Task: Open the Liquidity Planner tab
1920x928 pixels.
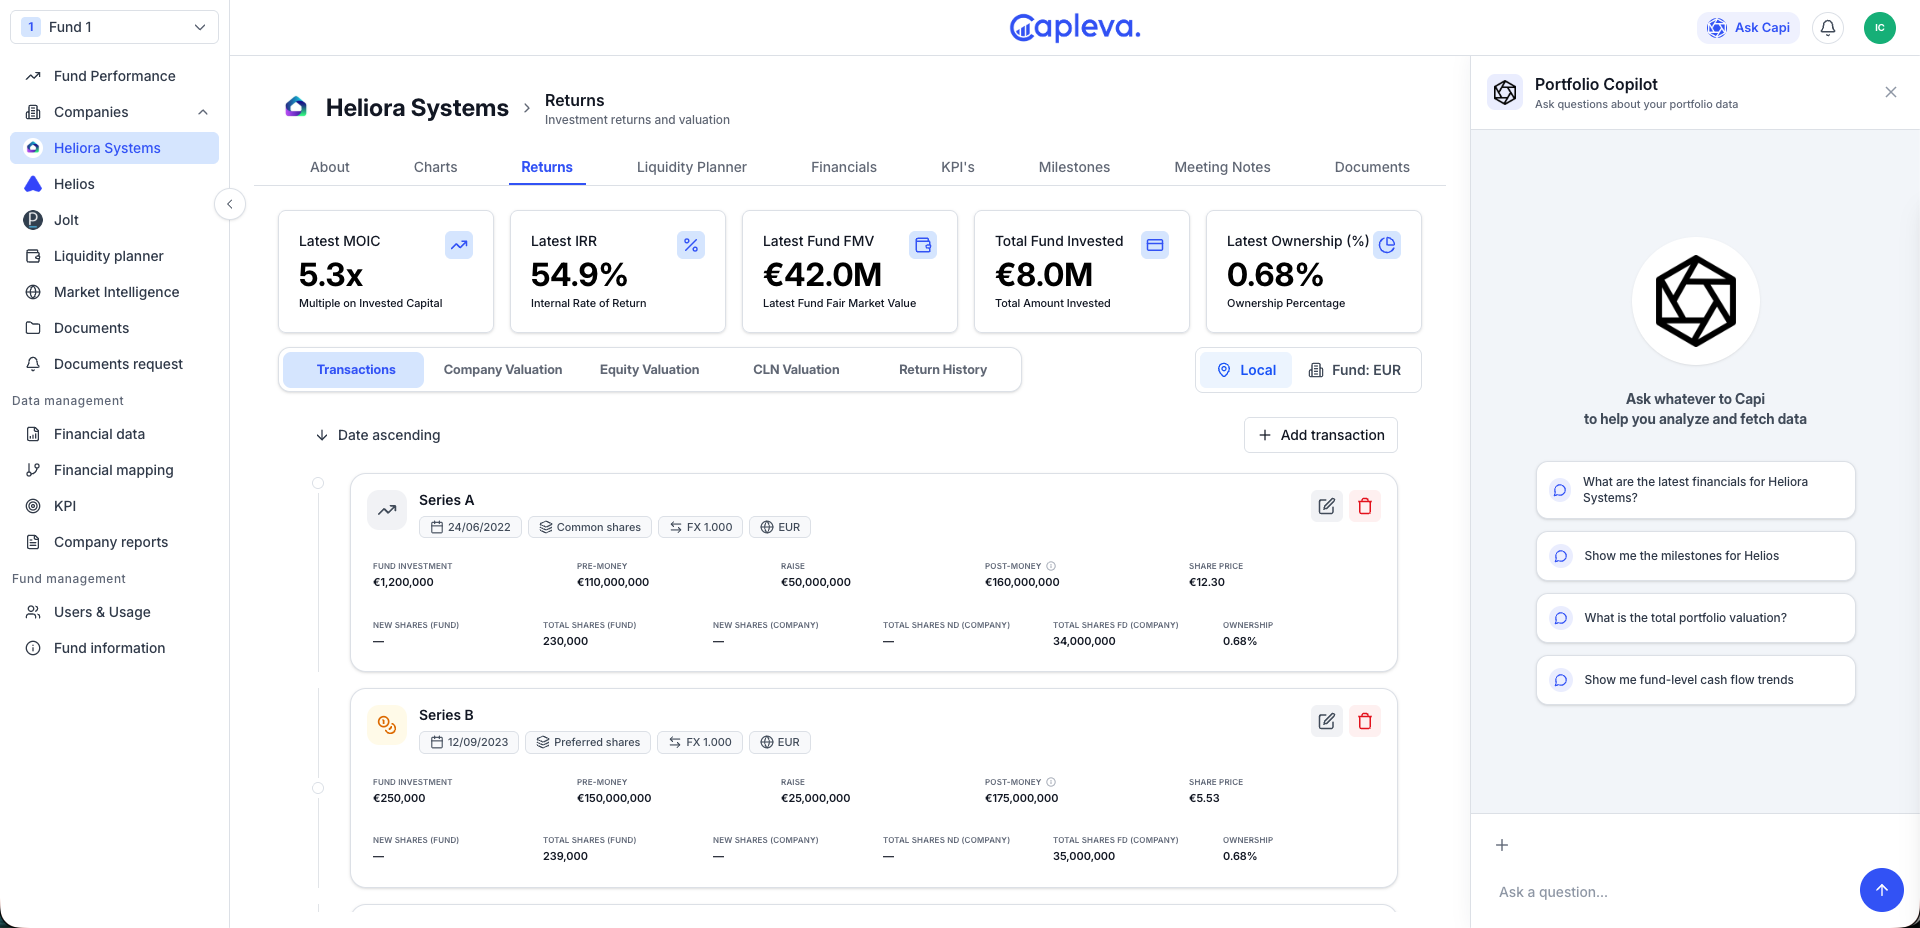Action: [691, 167]
